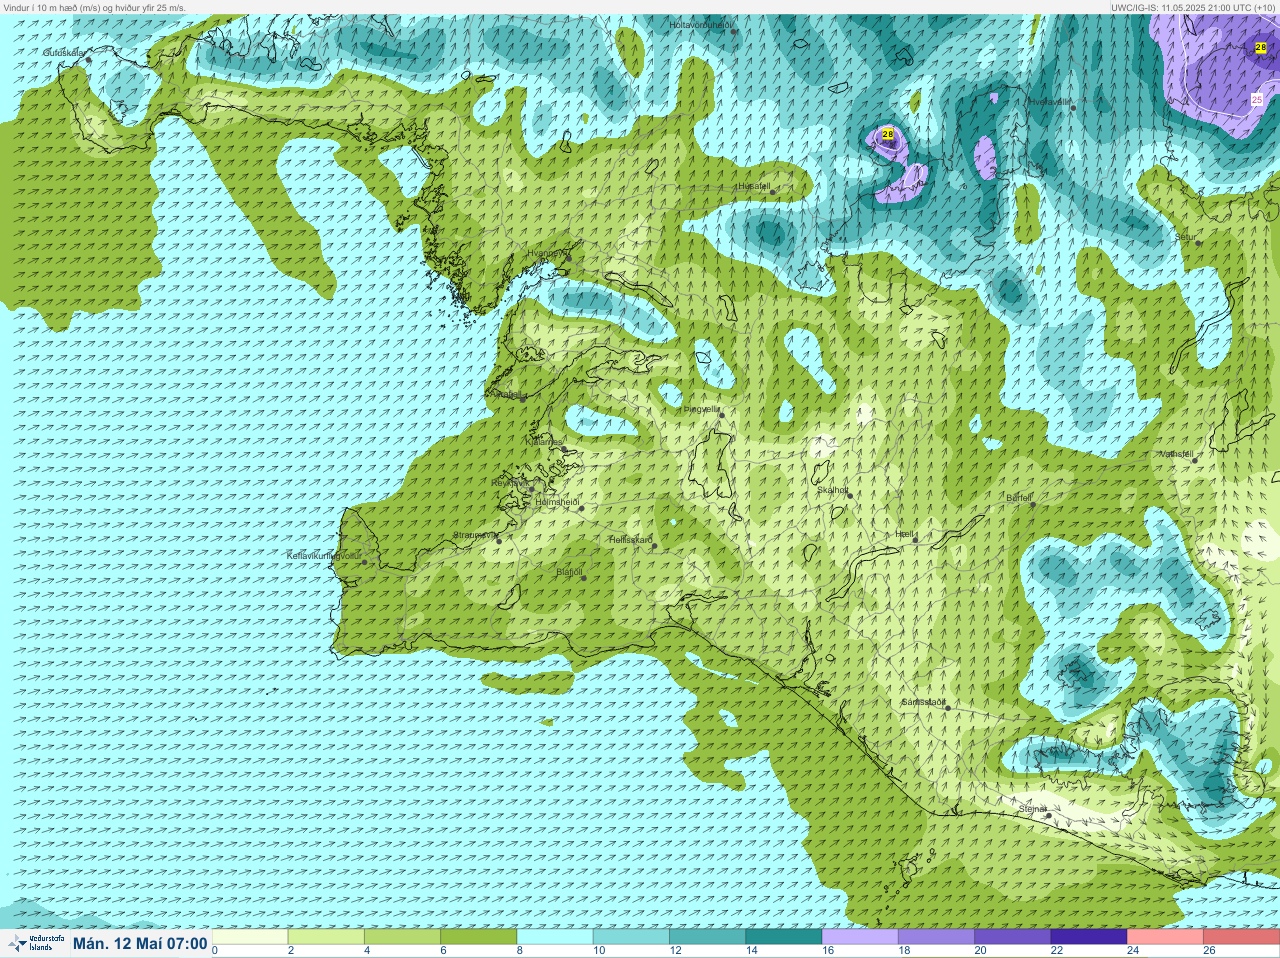The height and width of the screenshot is (958, 1280).
Task: Pick the 4–6 m/s green legend swatch
Action: tap(402, 937)
